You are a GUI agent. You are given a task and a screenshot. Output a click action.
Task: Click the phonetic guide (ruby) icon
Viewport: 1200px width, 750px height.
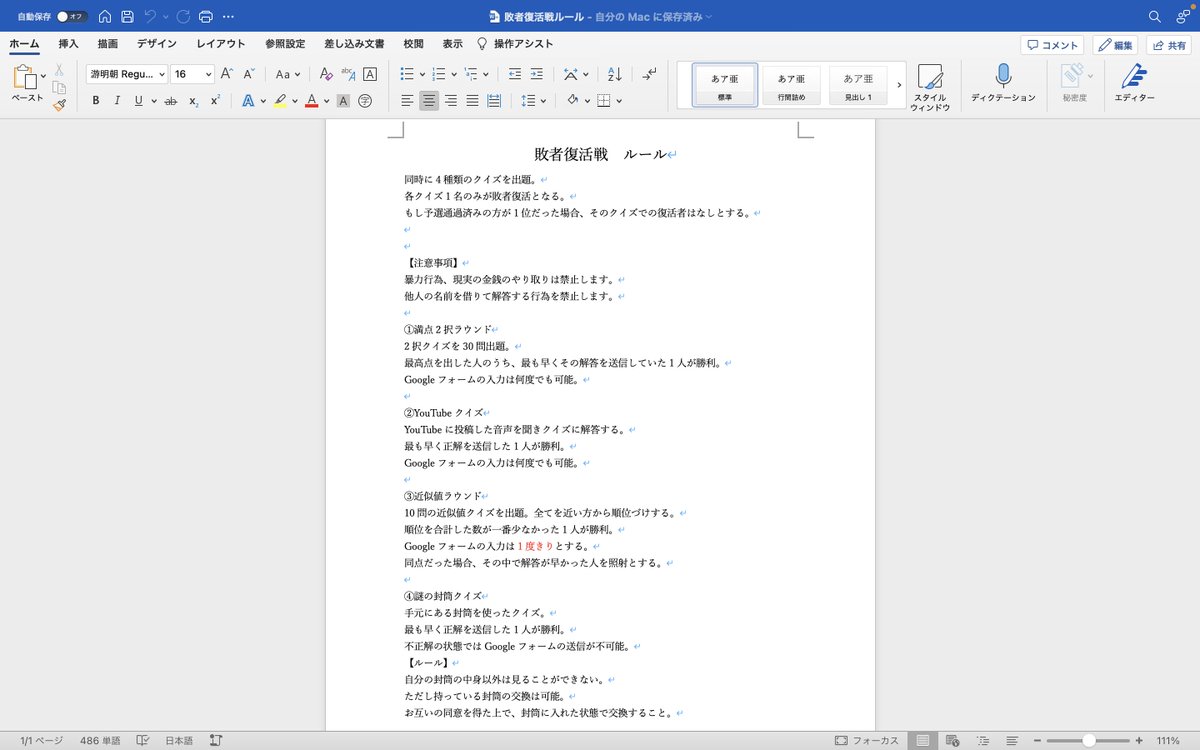[348, 74]
